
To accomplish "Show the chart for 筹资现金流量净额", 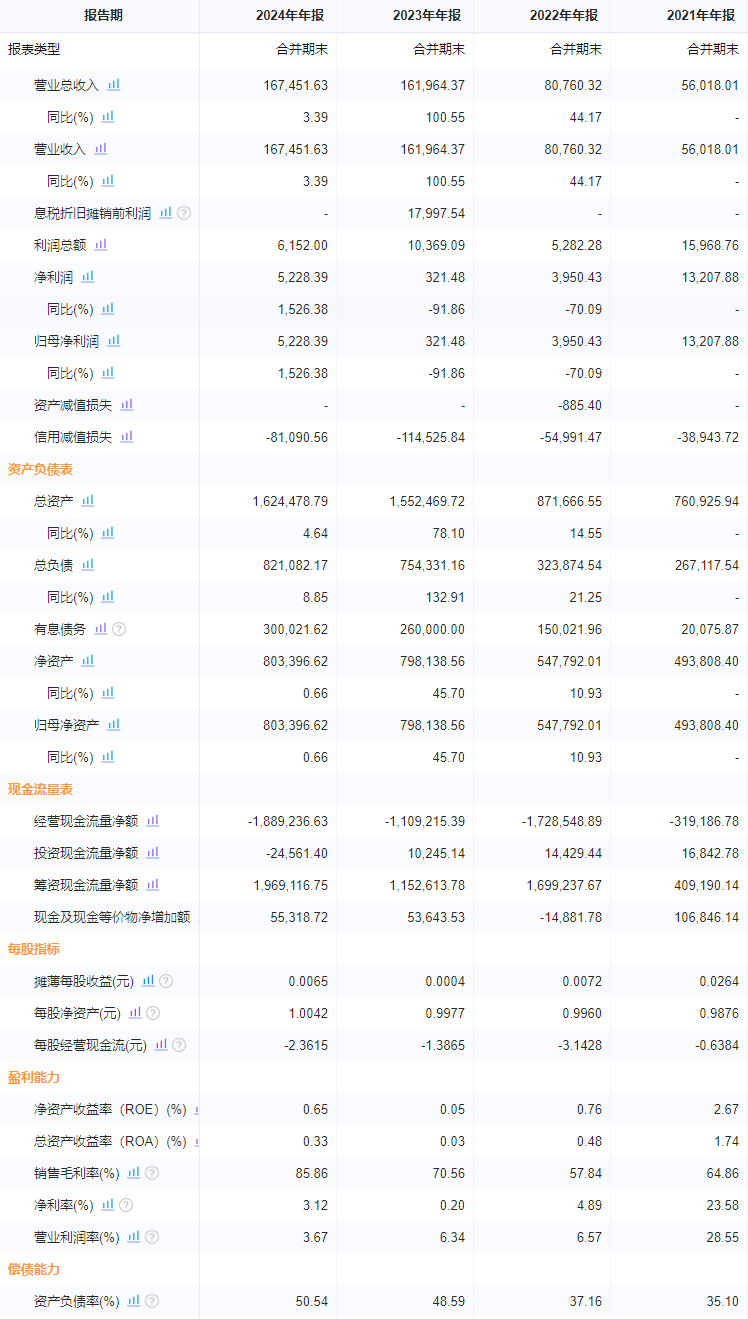I will pos(153,885).
